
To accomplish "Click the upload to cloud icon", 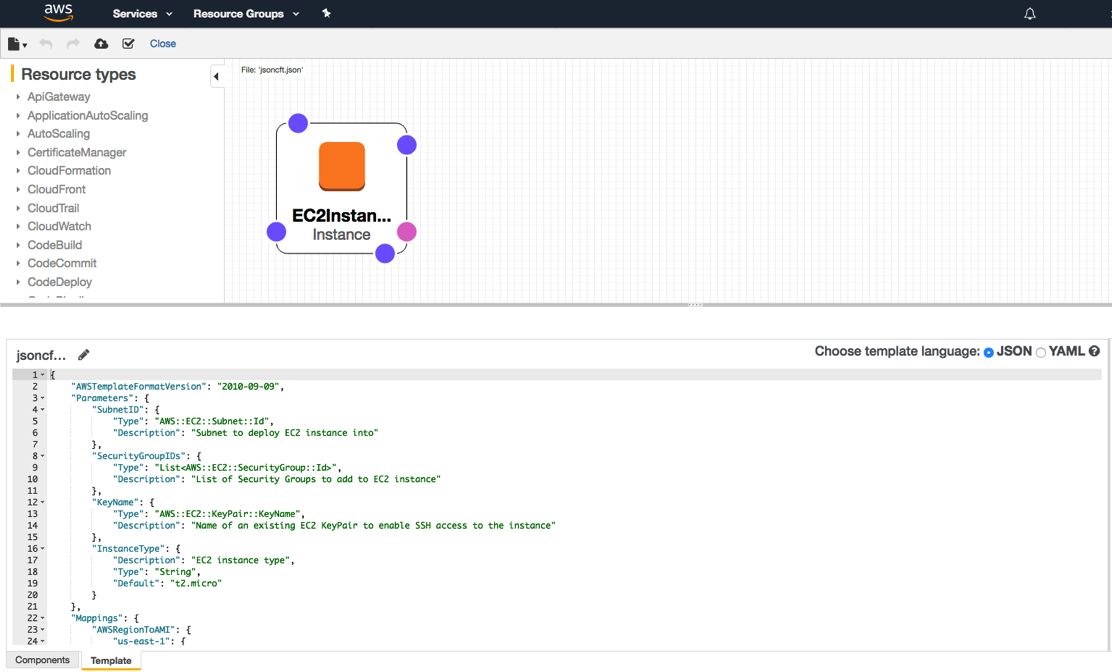I will click(x=101, y=44).
